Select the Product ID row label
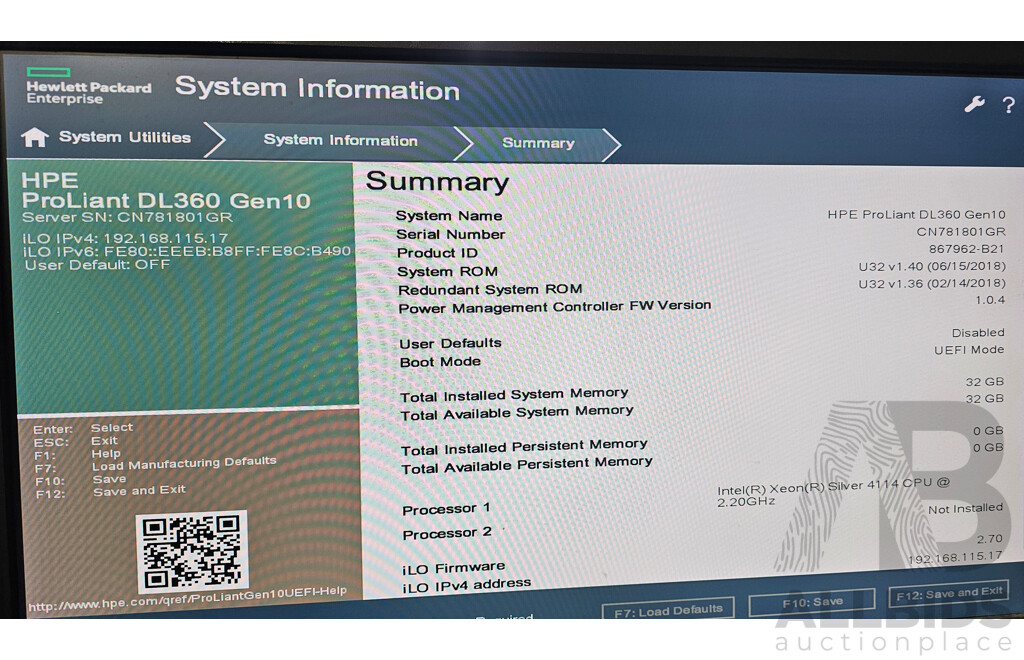The width and height of the screenshot is (1024, 660). 437,253
